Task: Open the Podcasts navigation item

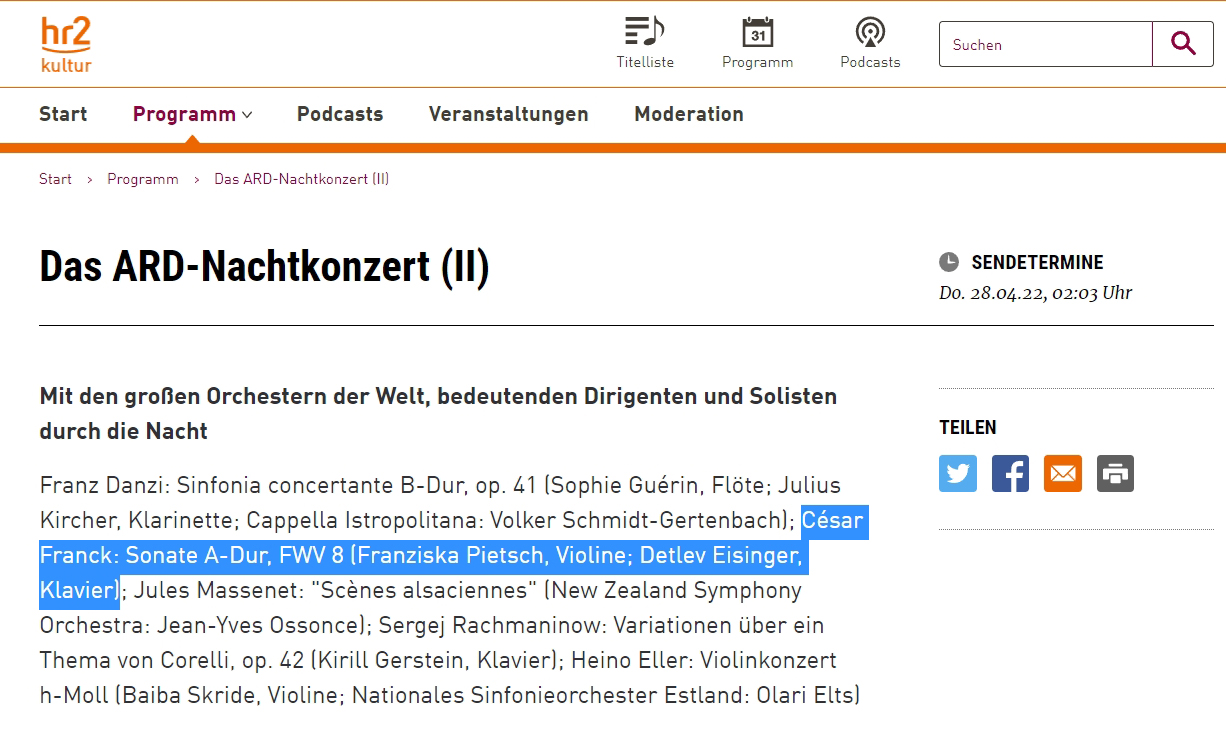Action: [x=340, y=114]
